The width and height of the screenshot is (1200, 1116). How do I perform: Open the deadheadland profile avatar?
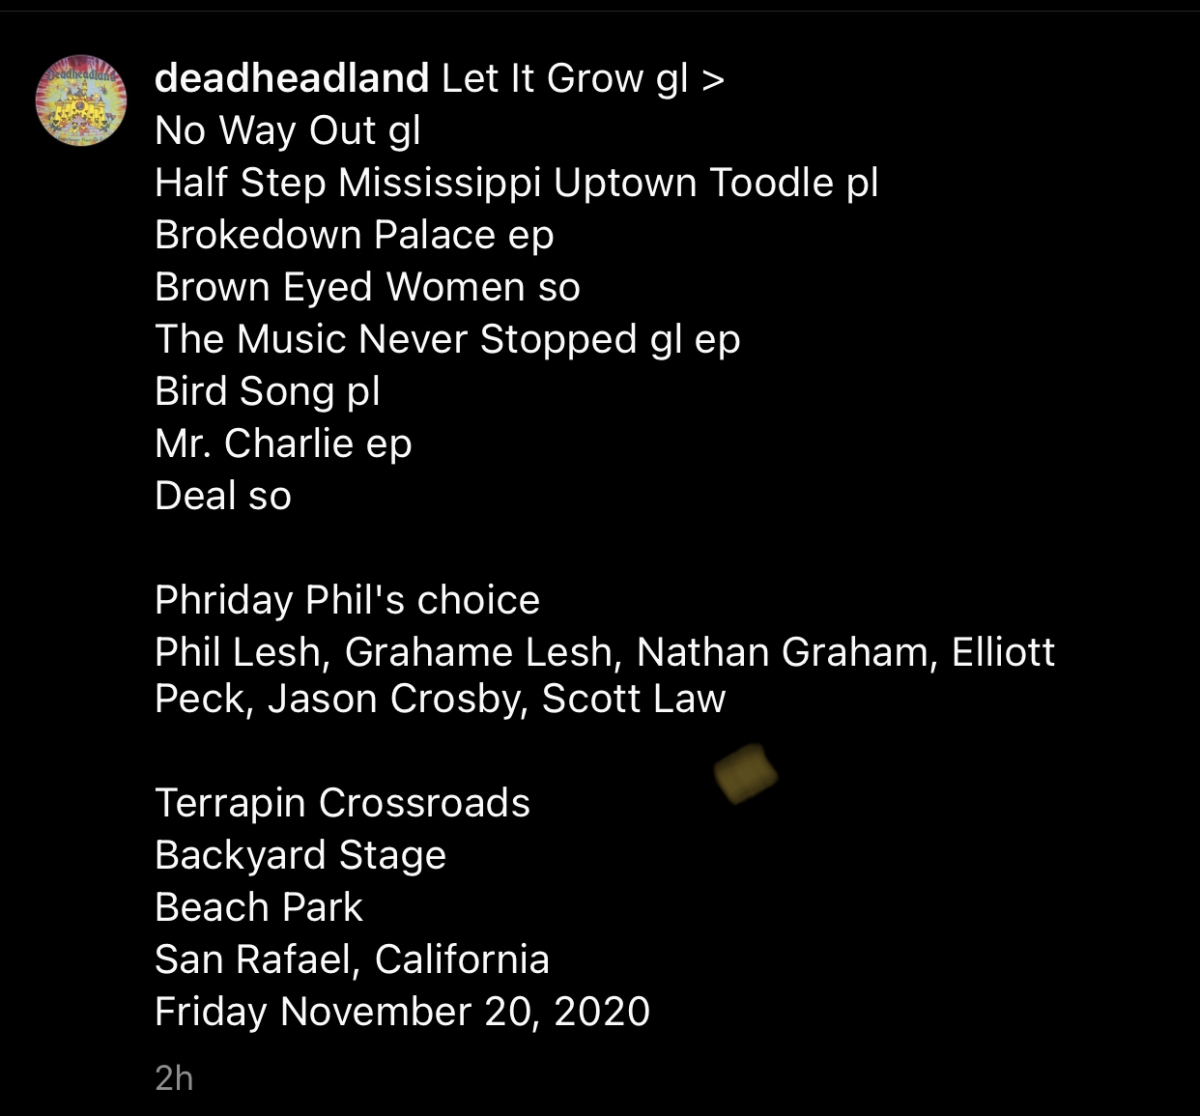[x=81, y=100]
